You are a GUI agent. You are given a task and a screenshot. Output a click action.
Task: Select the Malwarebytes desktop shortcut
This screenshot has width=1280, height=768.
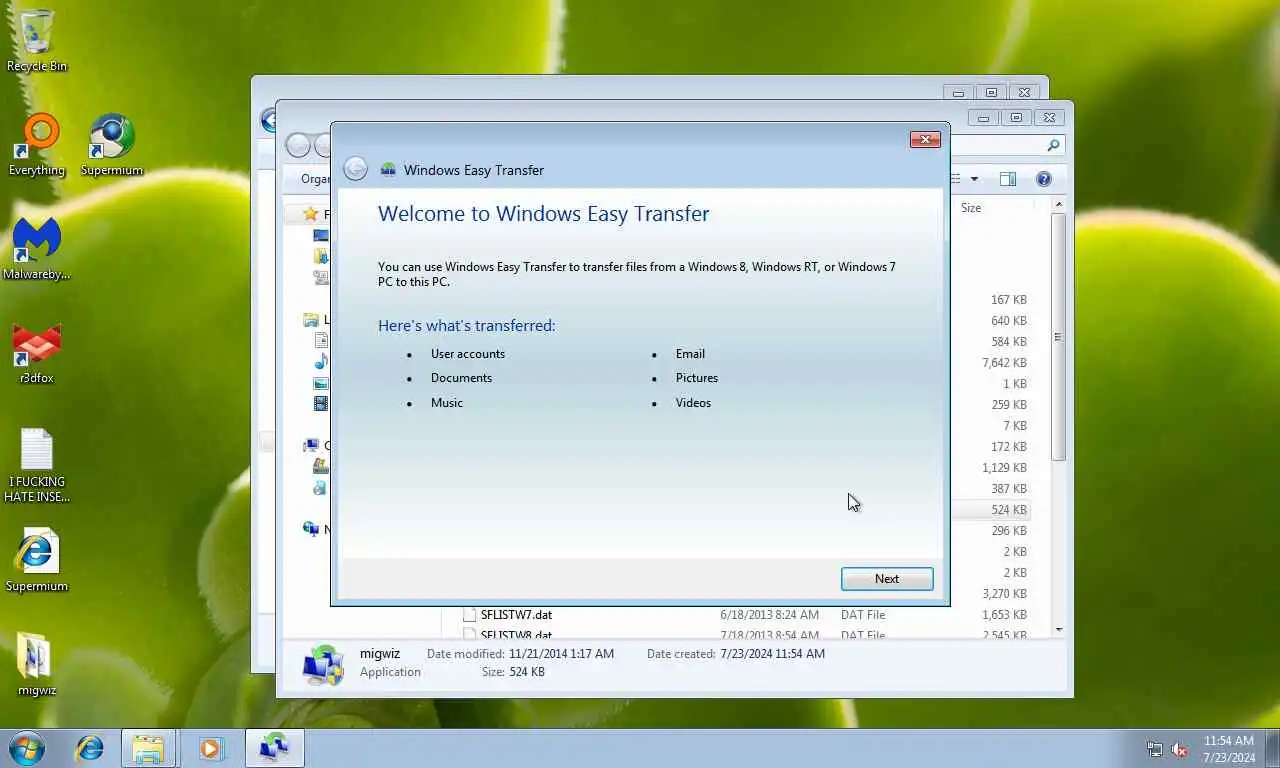(37, 249)
